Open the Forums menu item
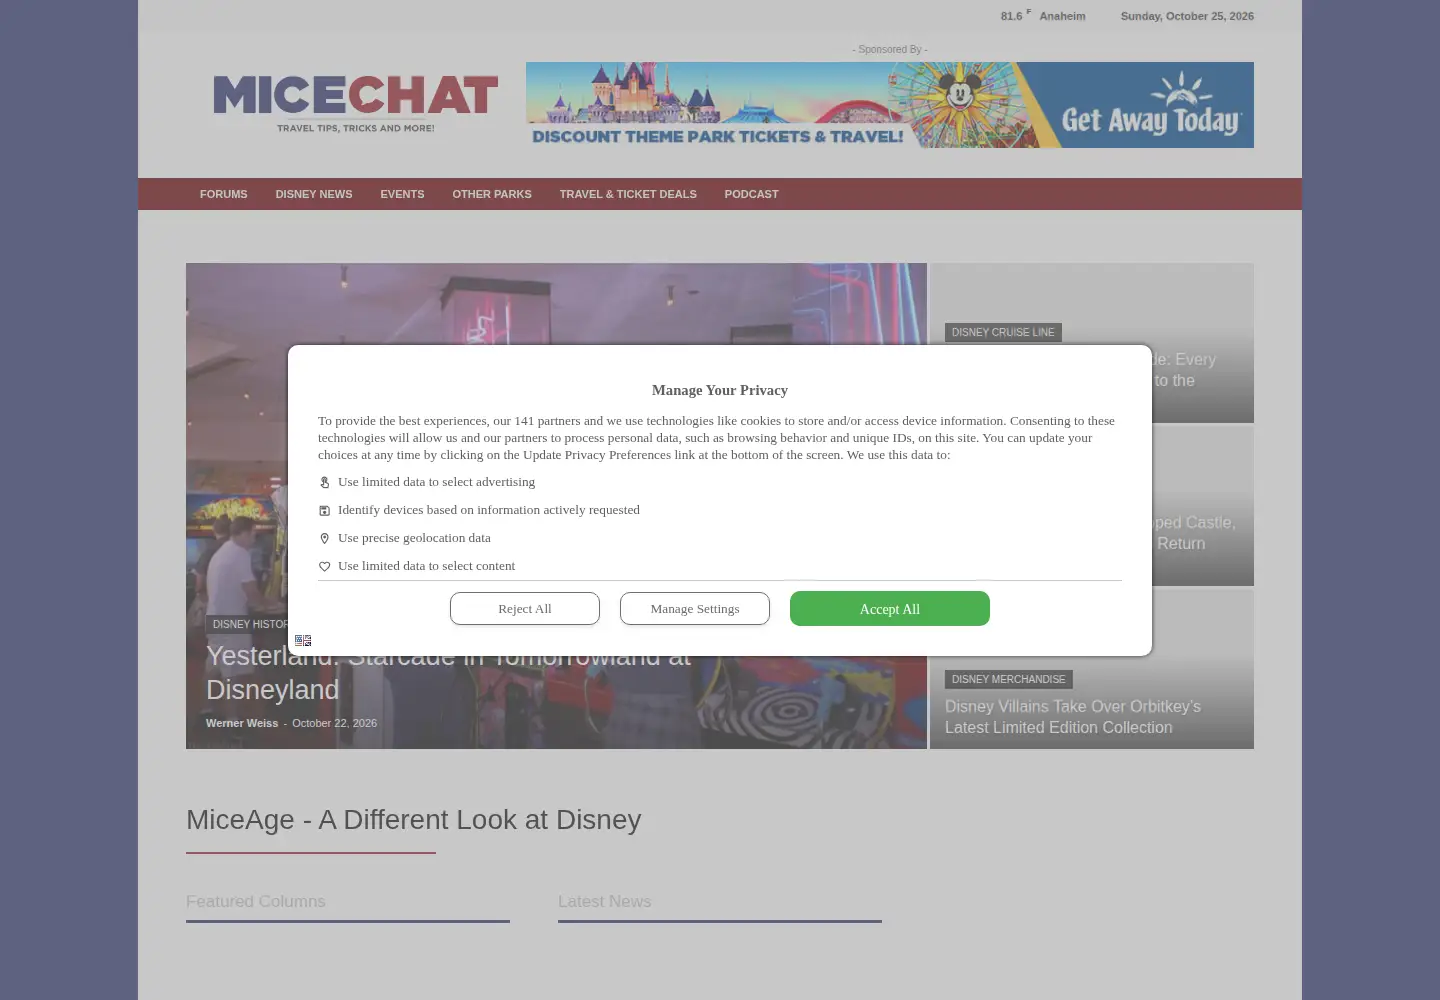The height and width of the screenshot is (1000, 1440). click(x=223, y=194)
